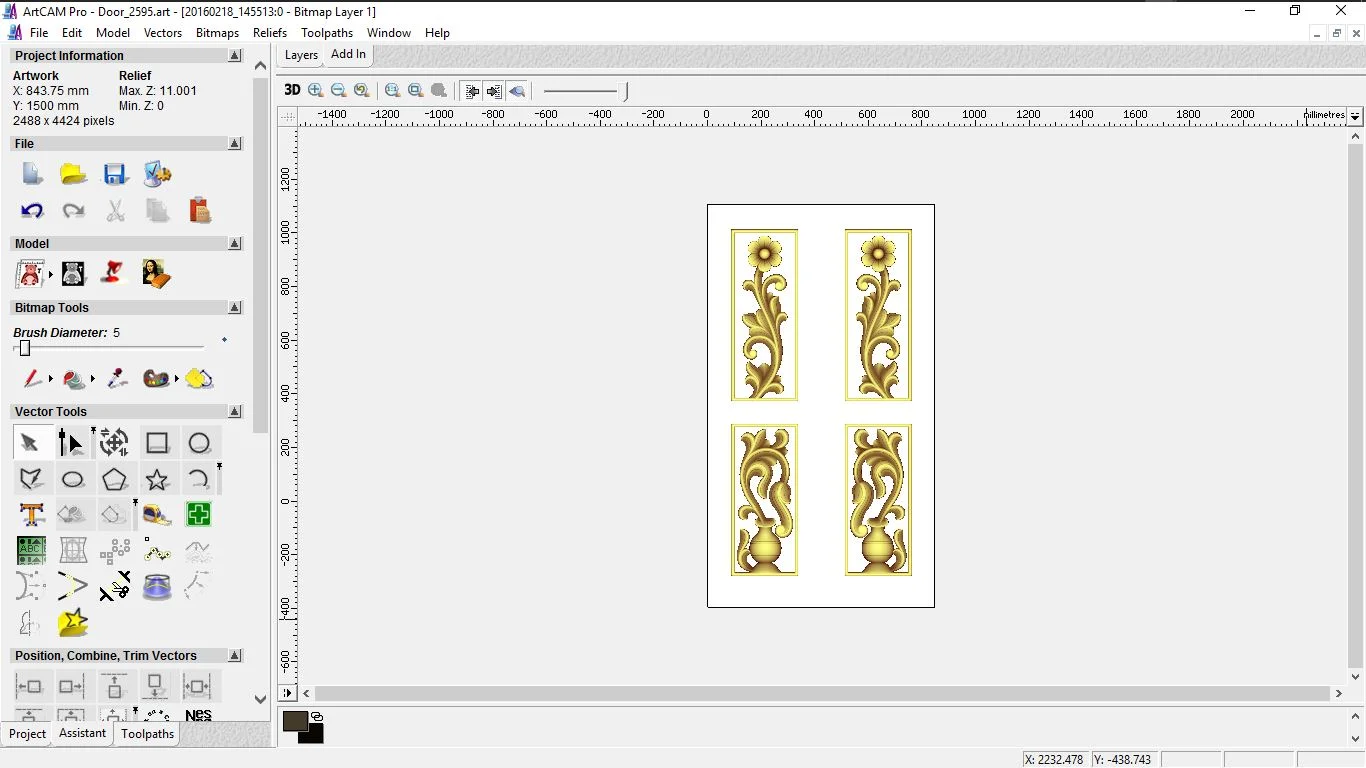Screen dimensions: 1366x768
Task: Click the Save file icon
Action: click(x=115, y=175)
